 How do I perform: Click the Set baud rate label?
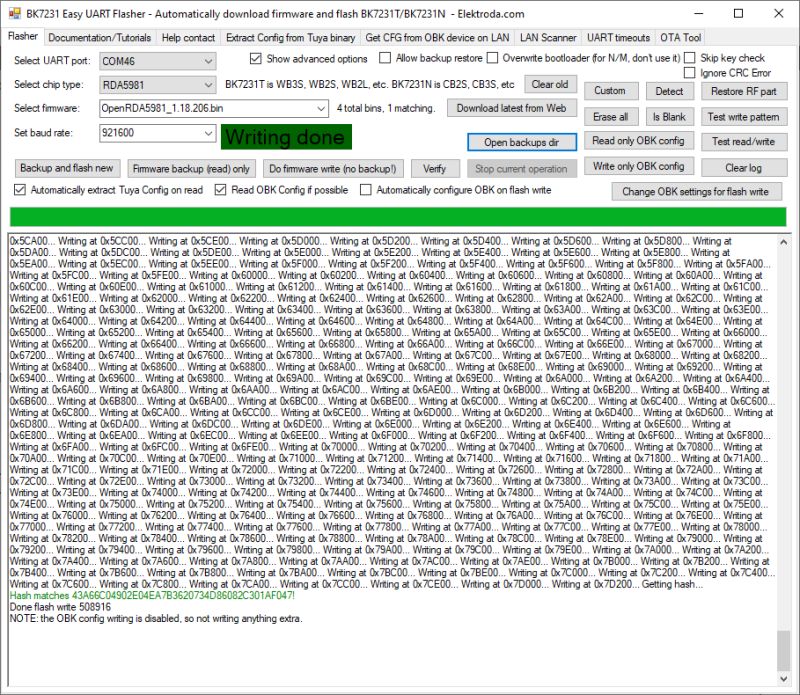(43, 133)
